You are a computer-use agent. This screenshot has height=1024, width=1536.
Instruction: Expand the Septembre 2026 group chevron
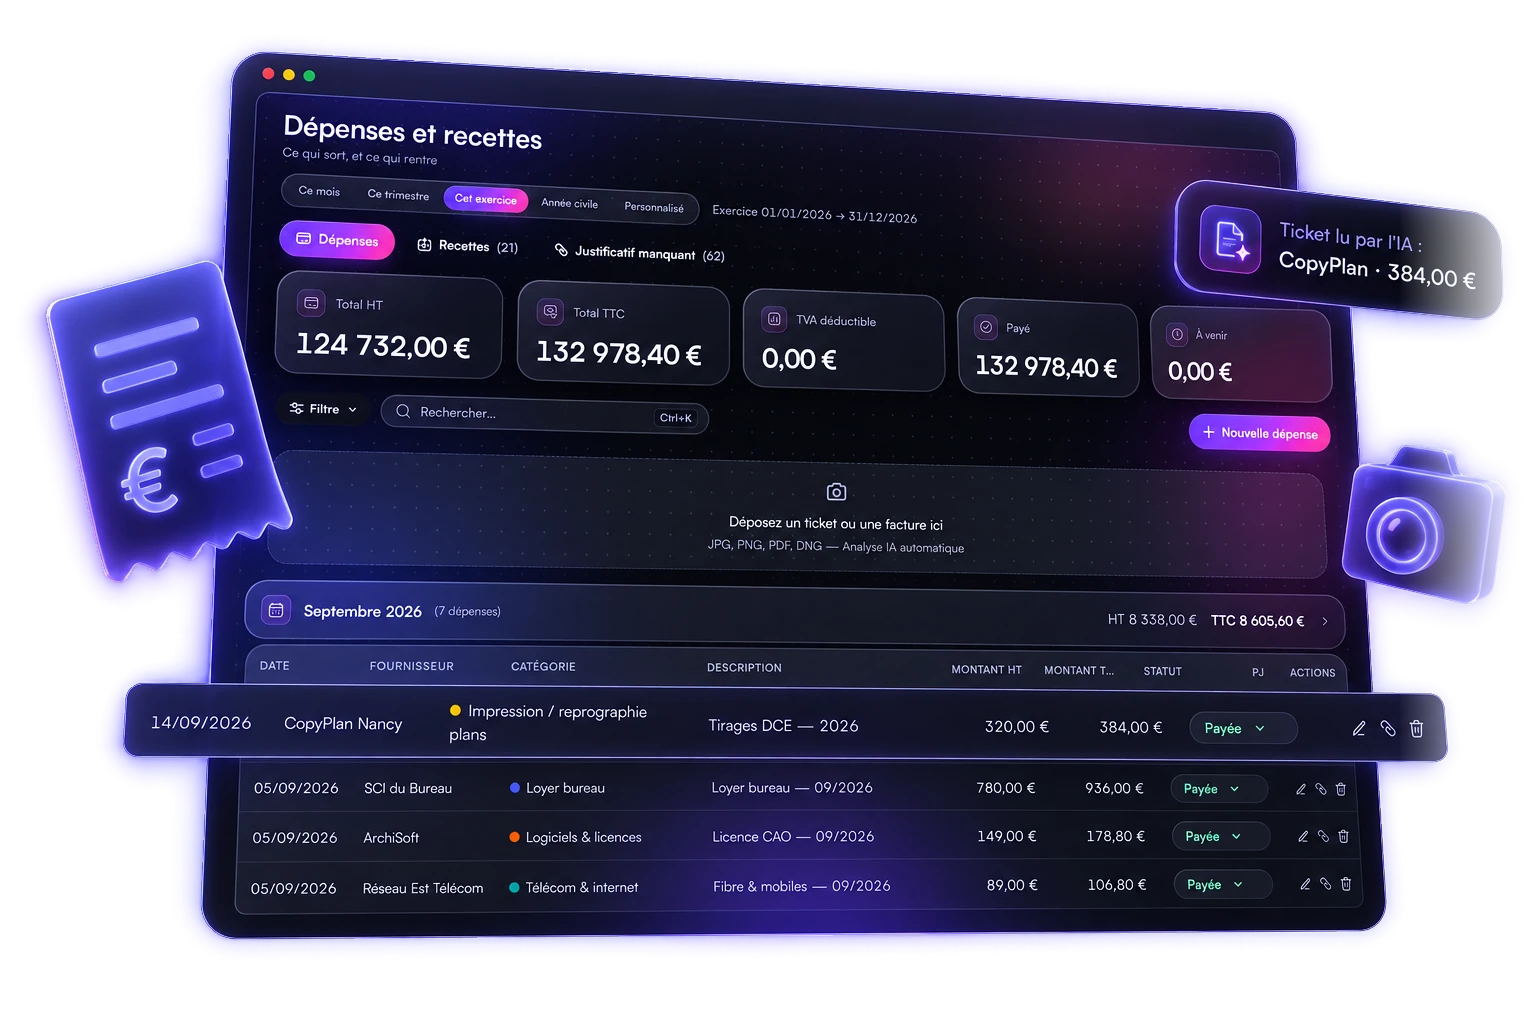tap(1325, 621)
